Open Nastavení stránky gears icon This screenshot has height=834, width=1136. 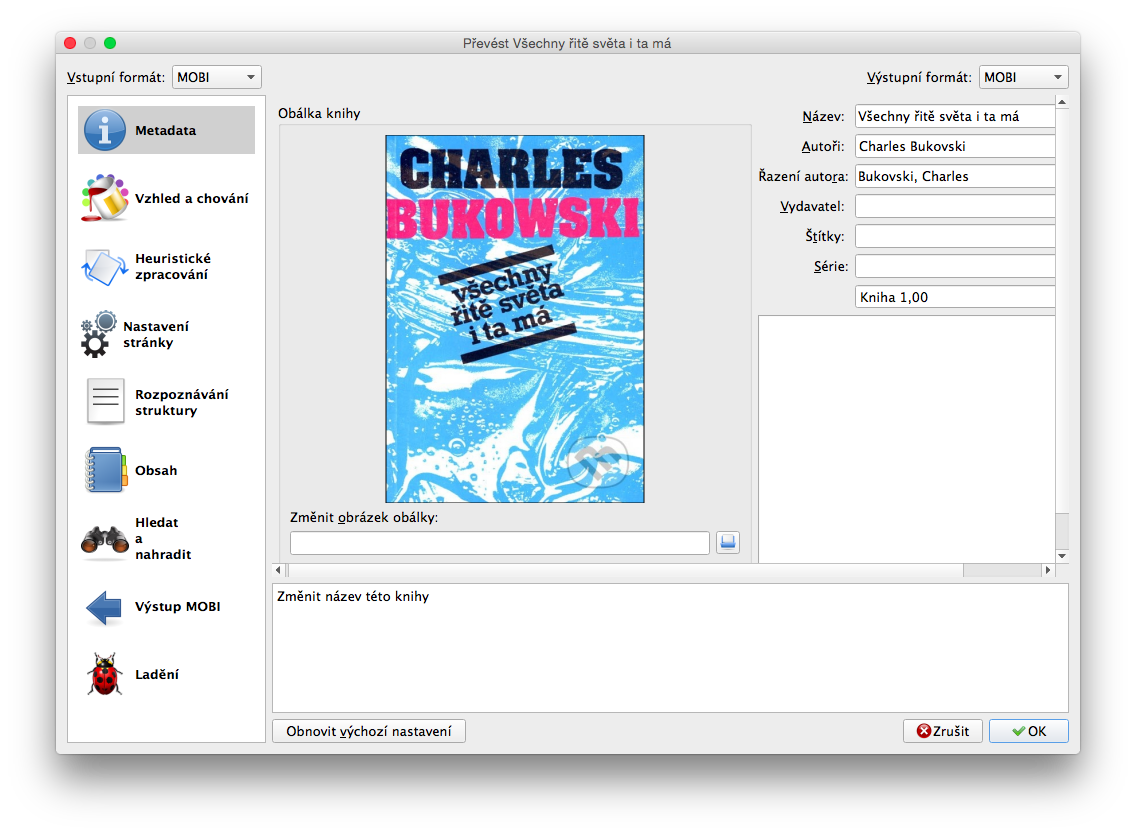[x=97, y=334]
